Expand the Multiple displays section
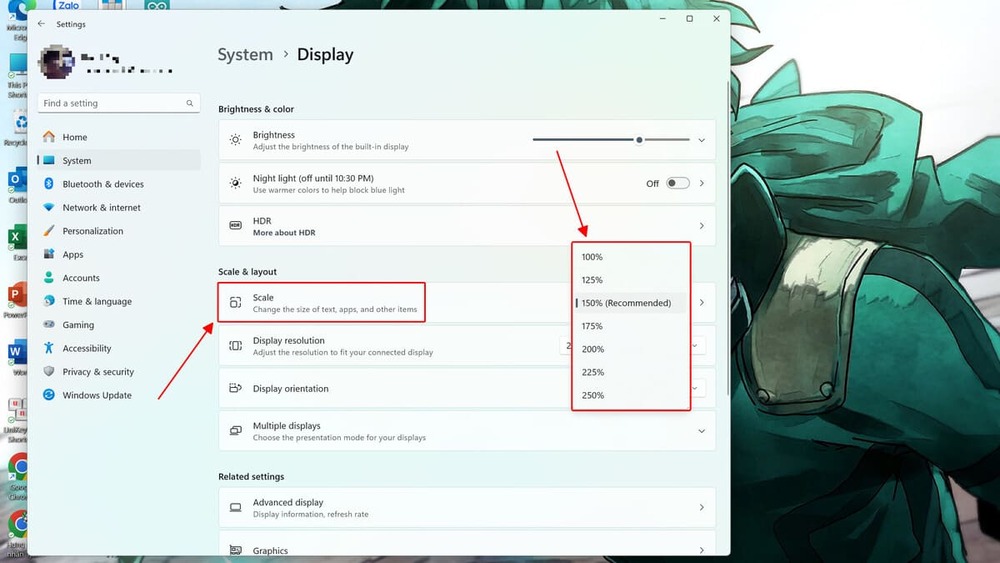Viewport: 1000px width, 563px height. tap(701, 431)
